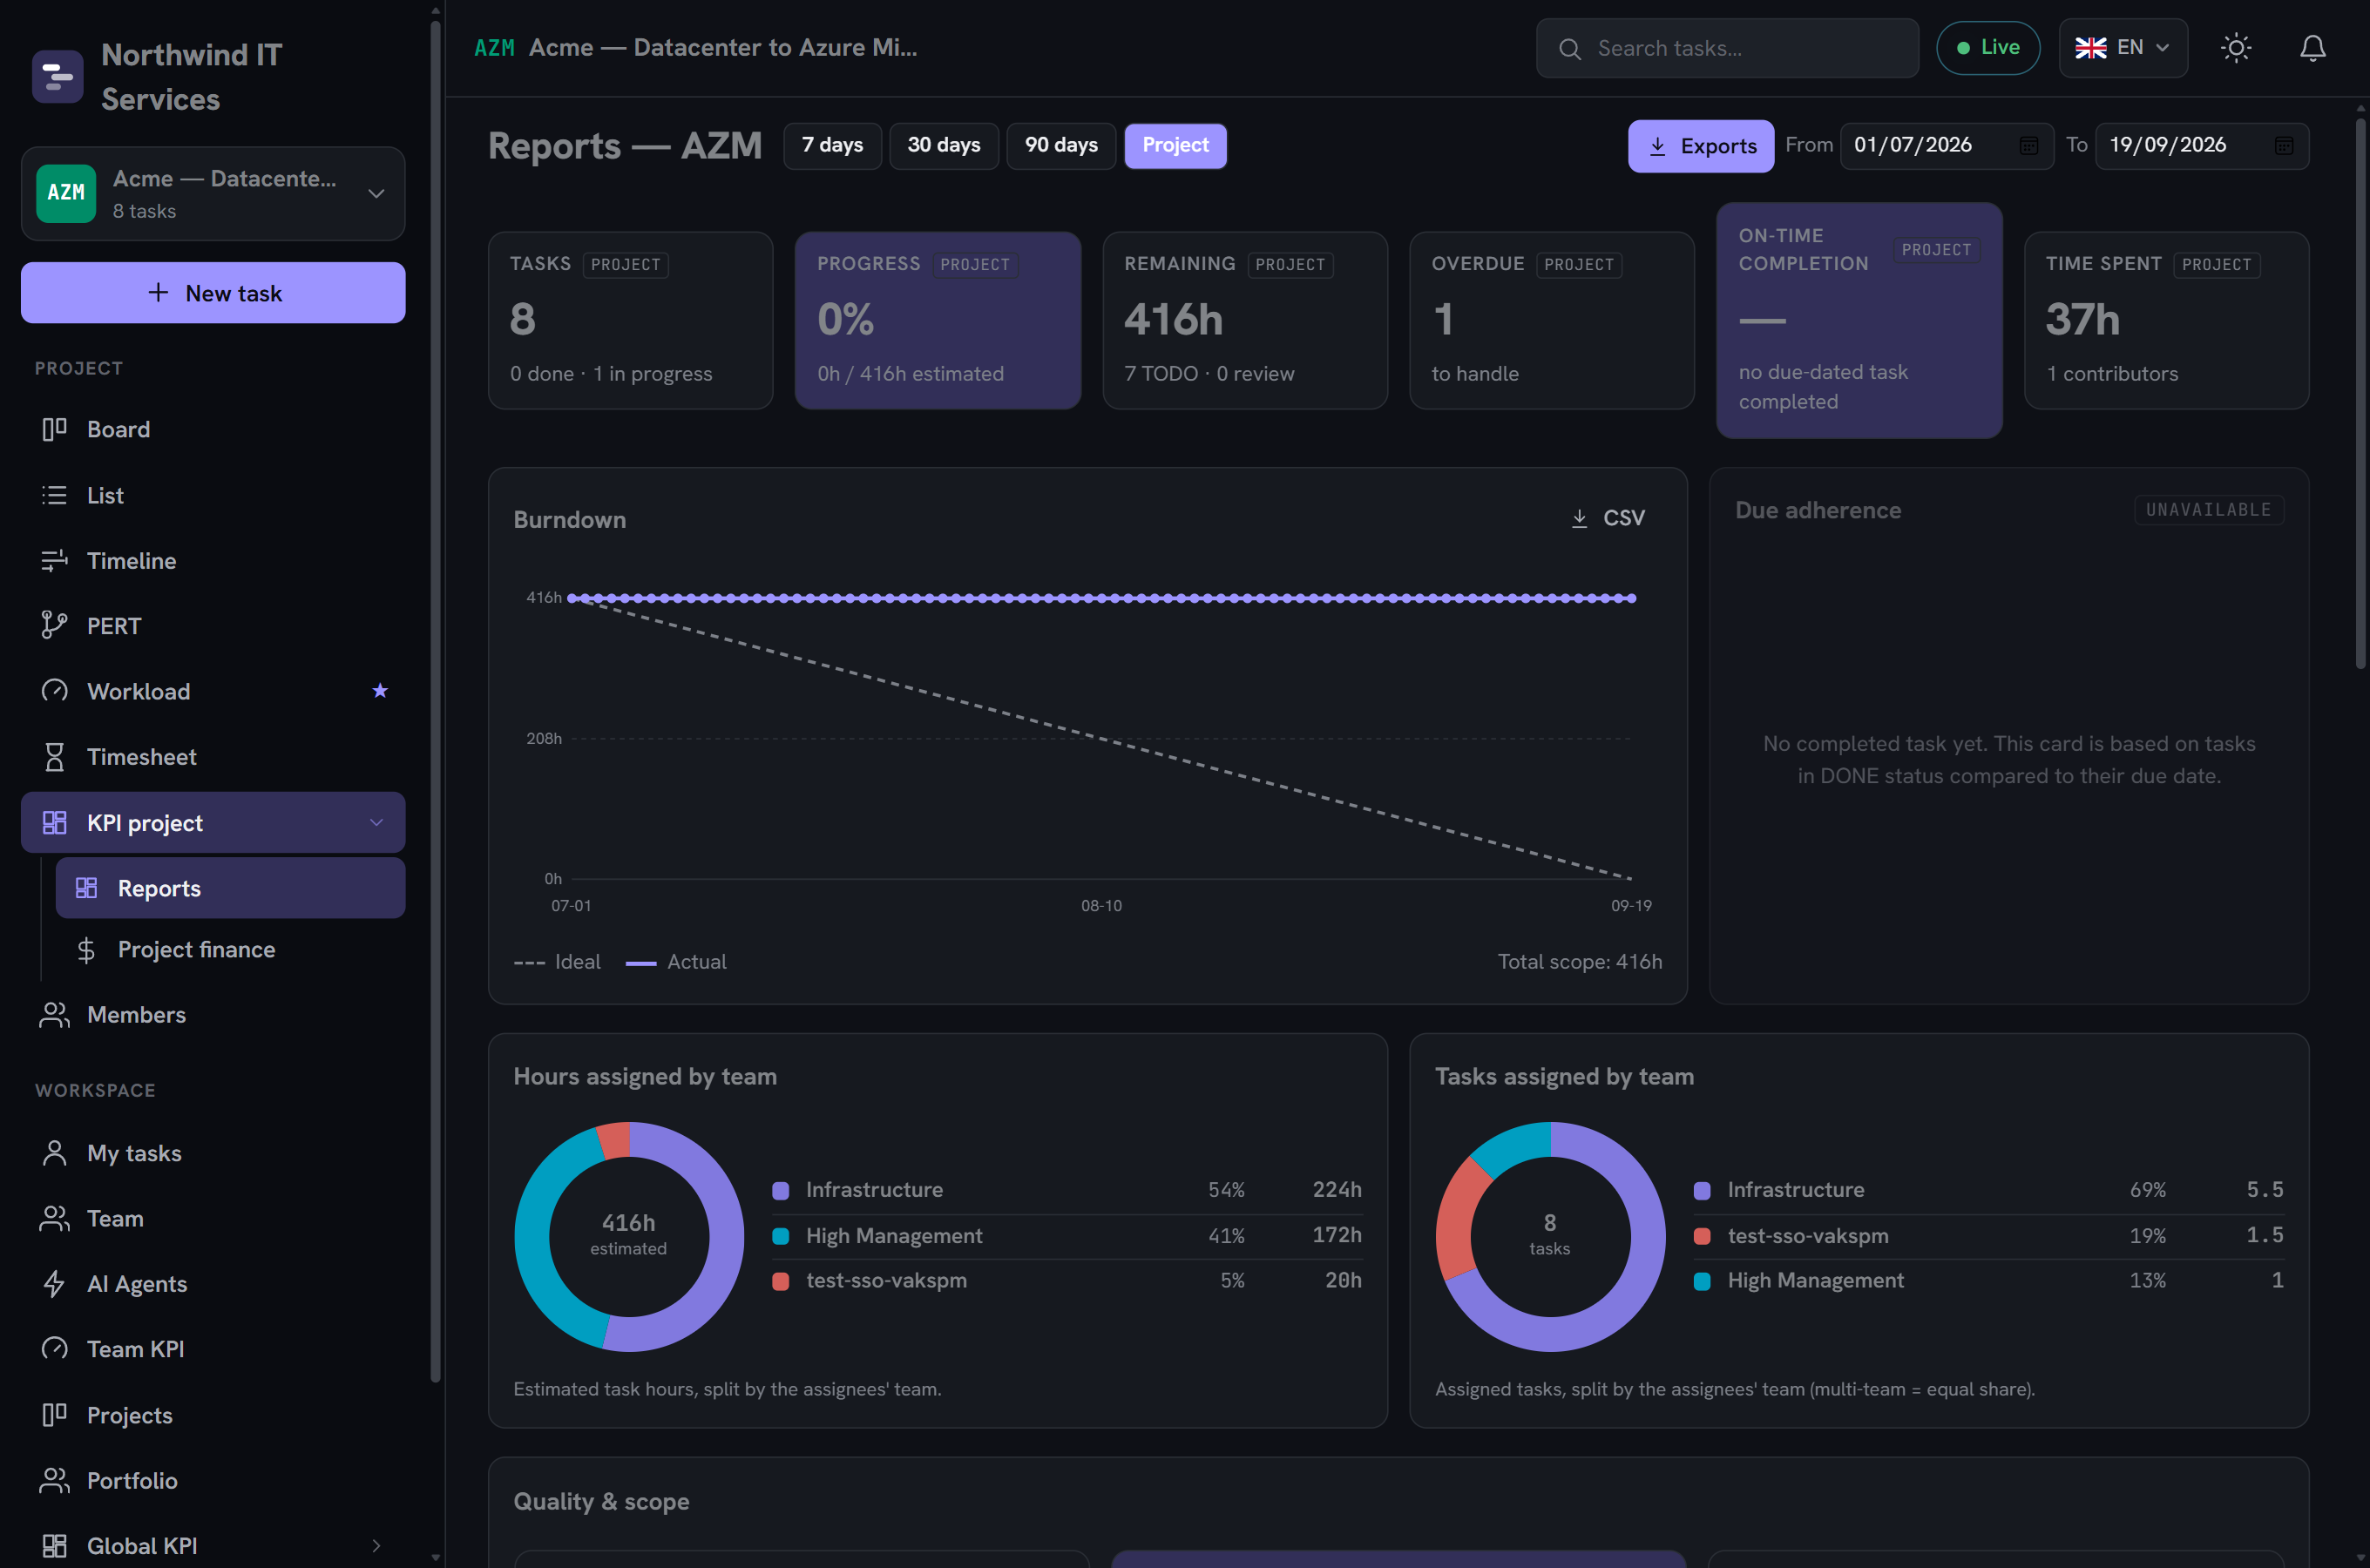Open the AI Agents lightning icon

[x=54, y=1284]
